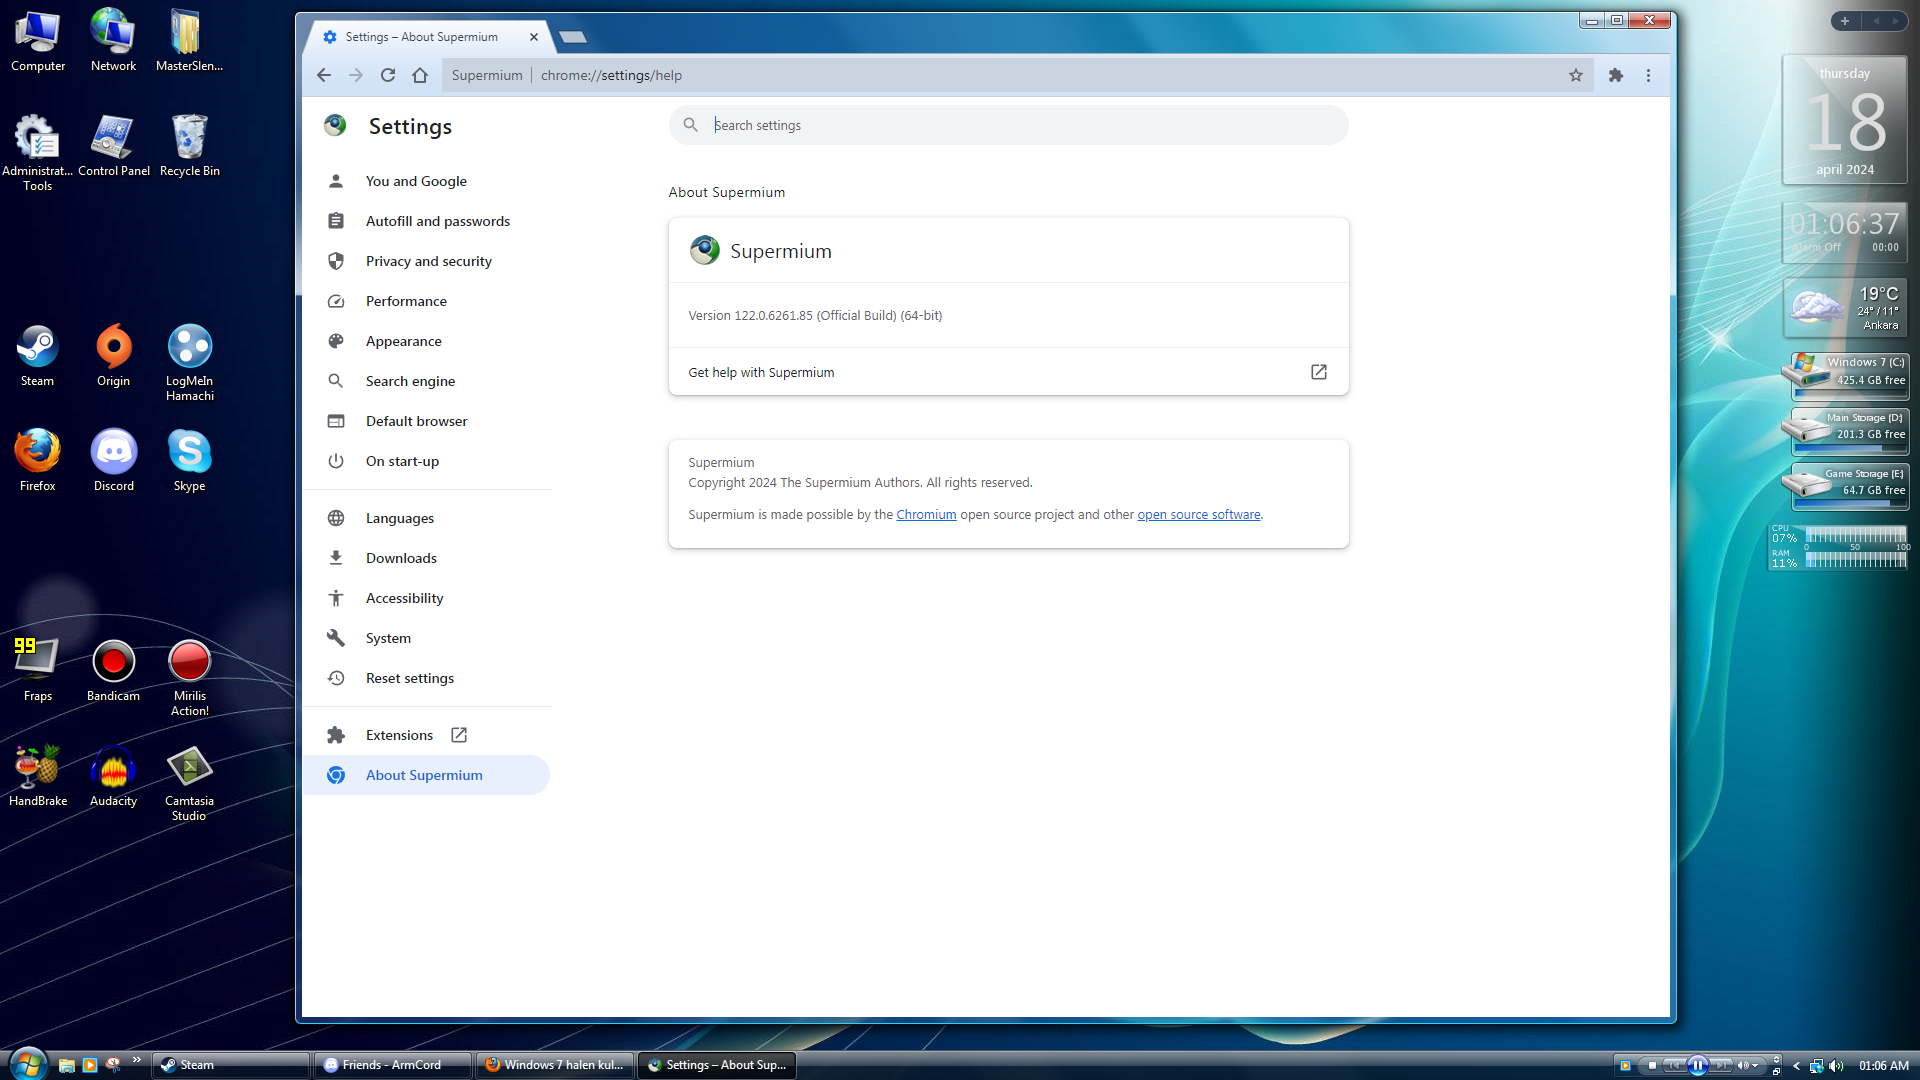Image resolution: width=1920 pixels, height=1080 pixels.
Task: Reload the page with the refresh icon
Action: coord(388,75)
